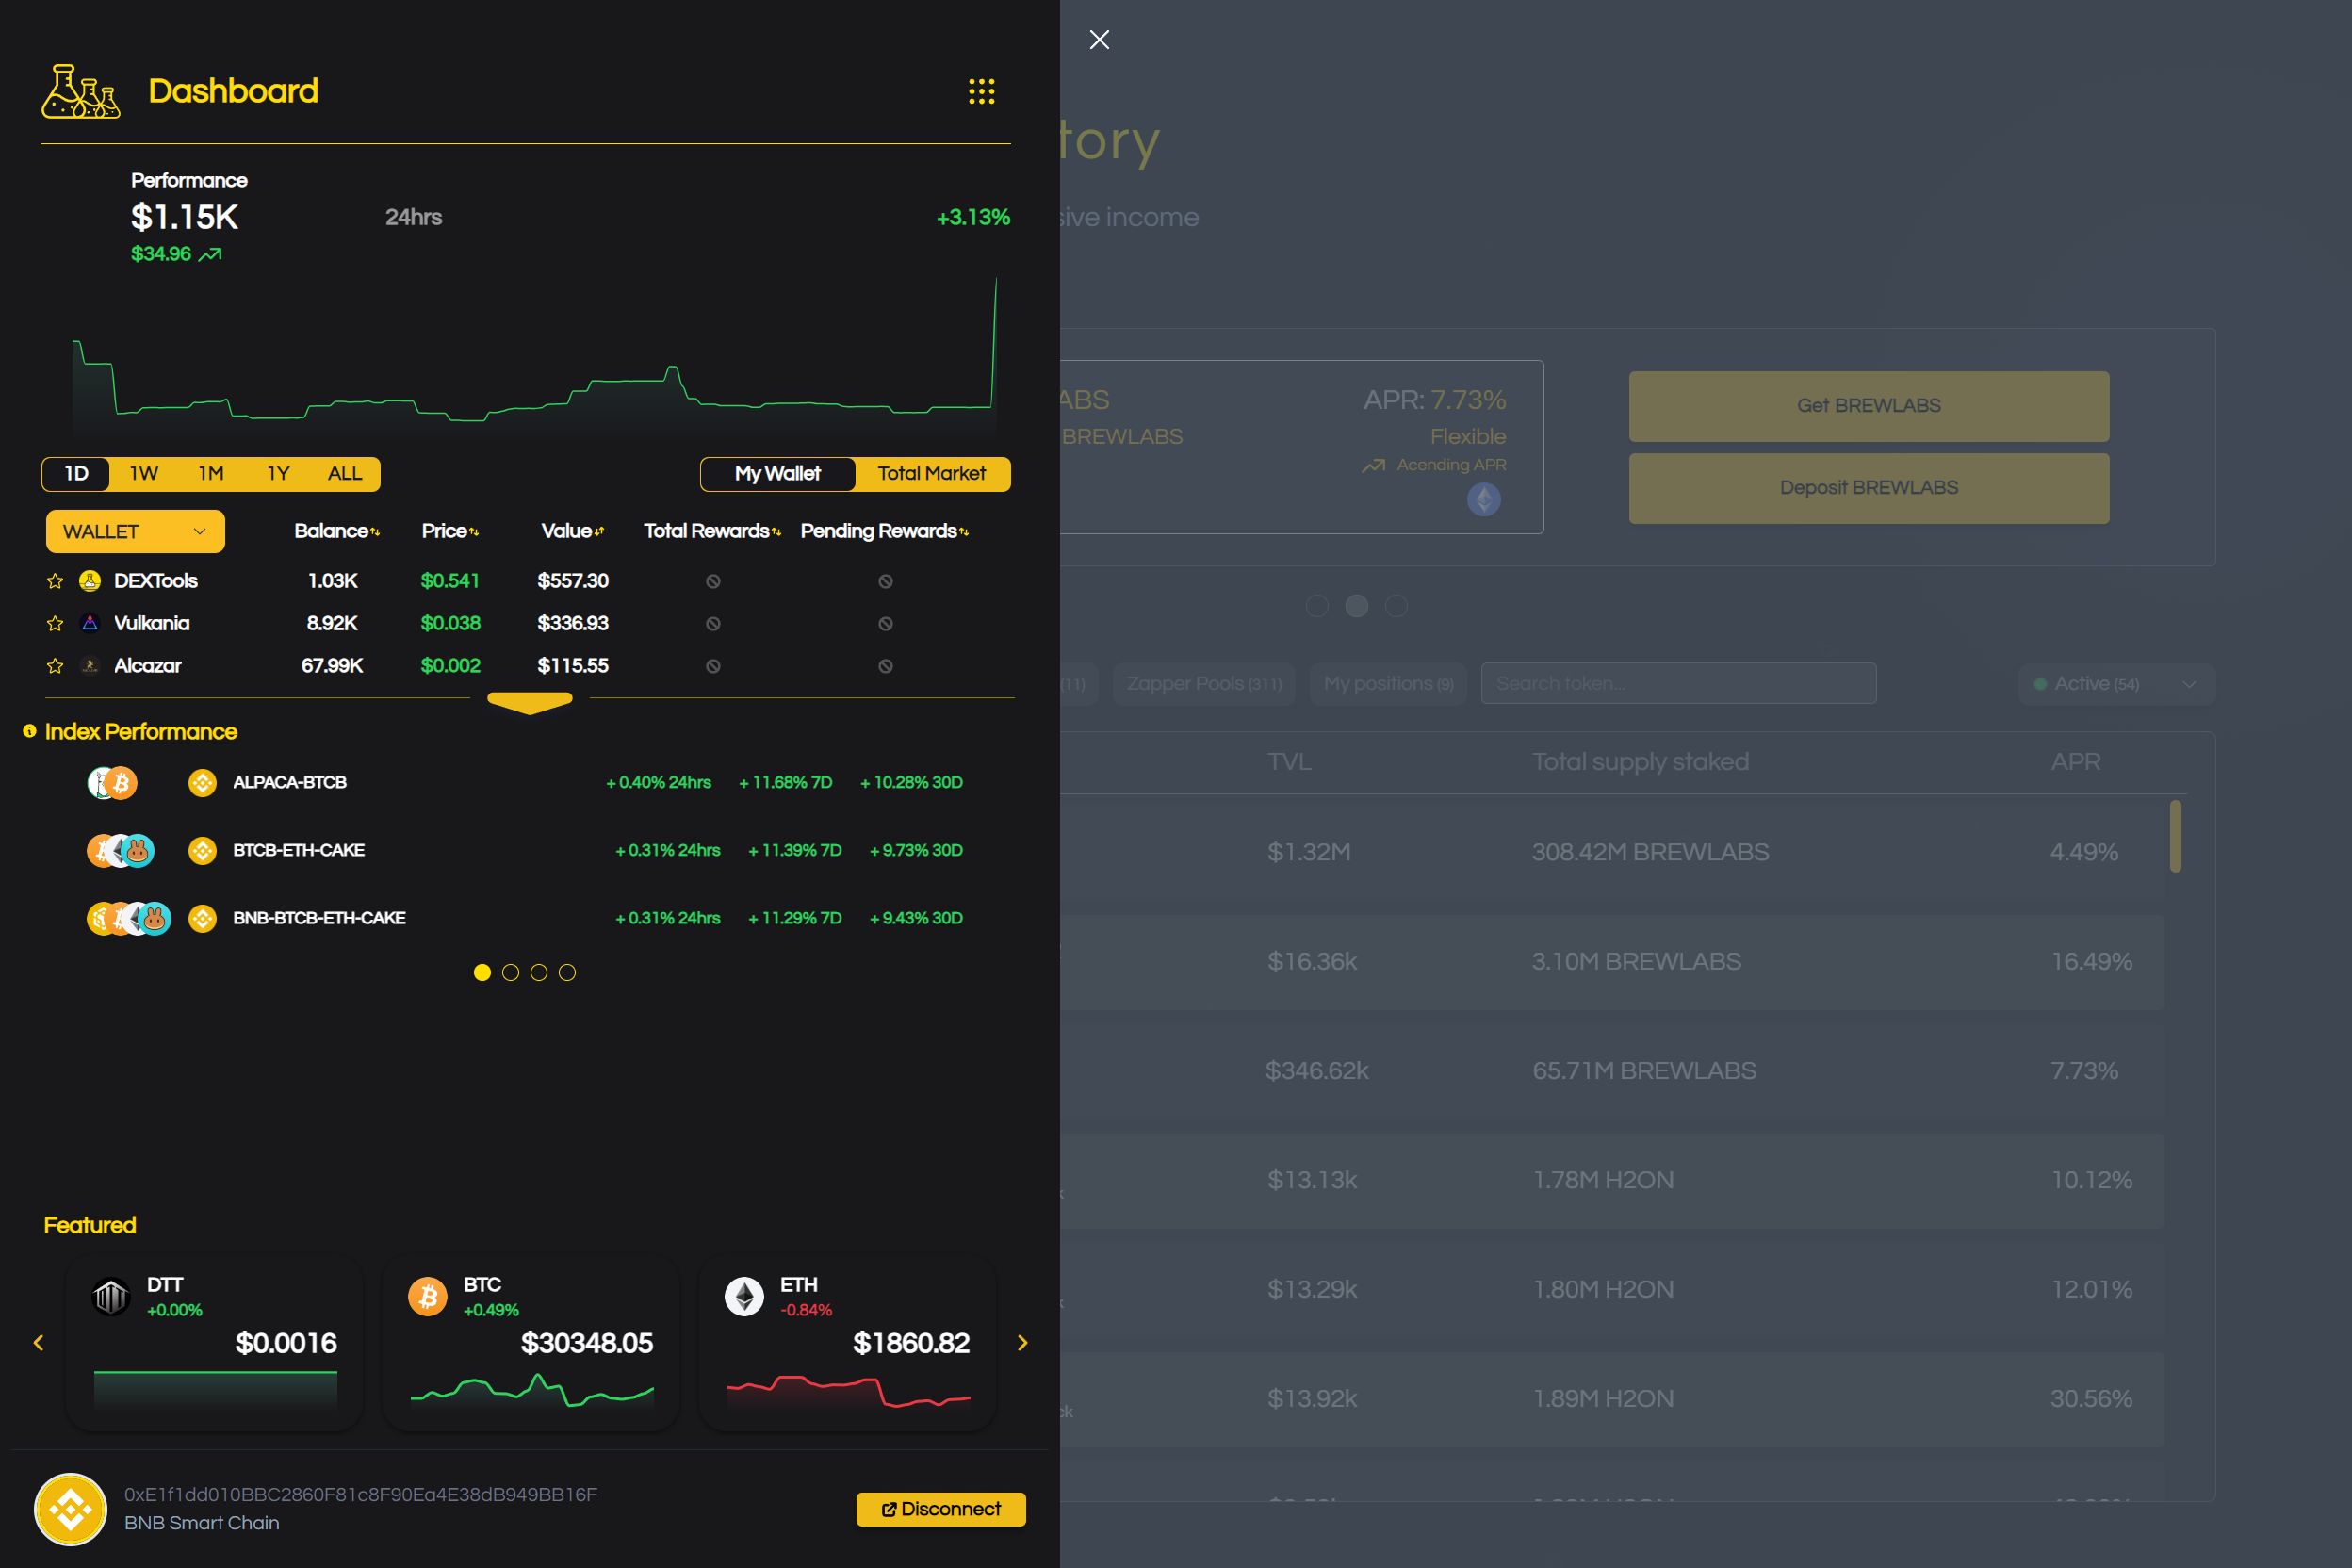Open the DTT price sparkline chart
The image size is (2352, 1568).
[x=215, y=1390]
